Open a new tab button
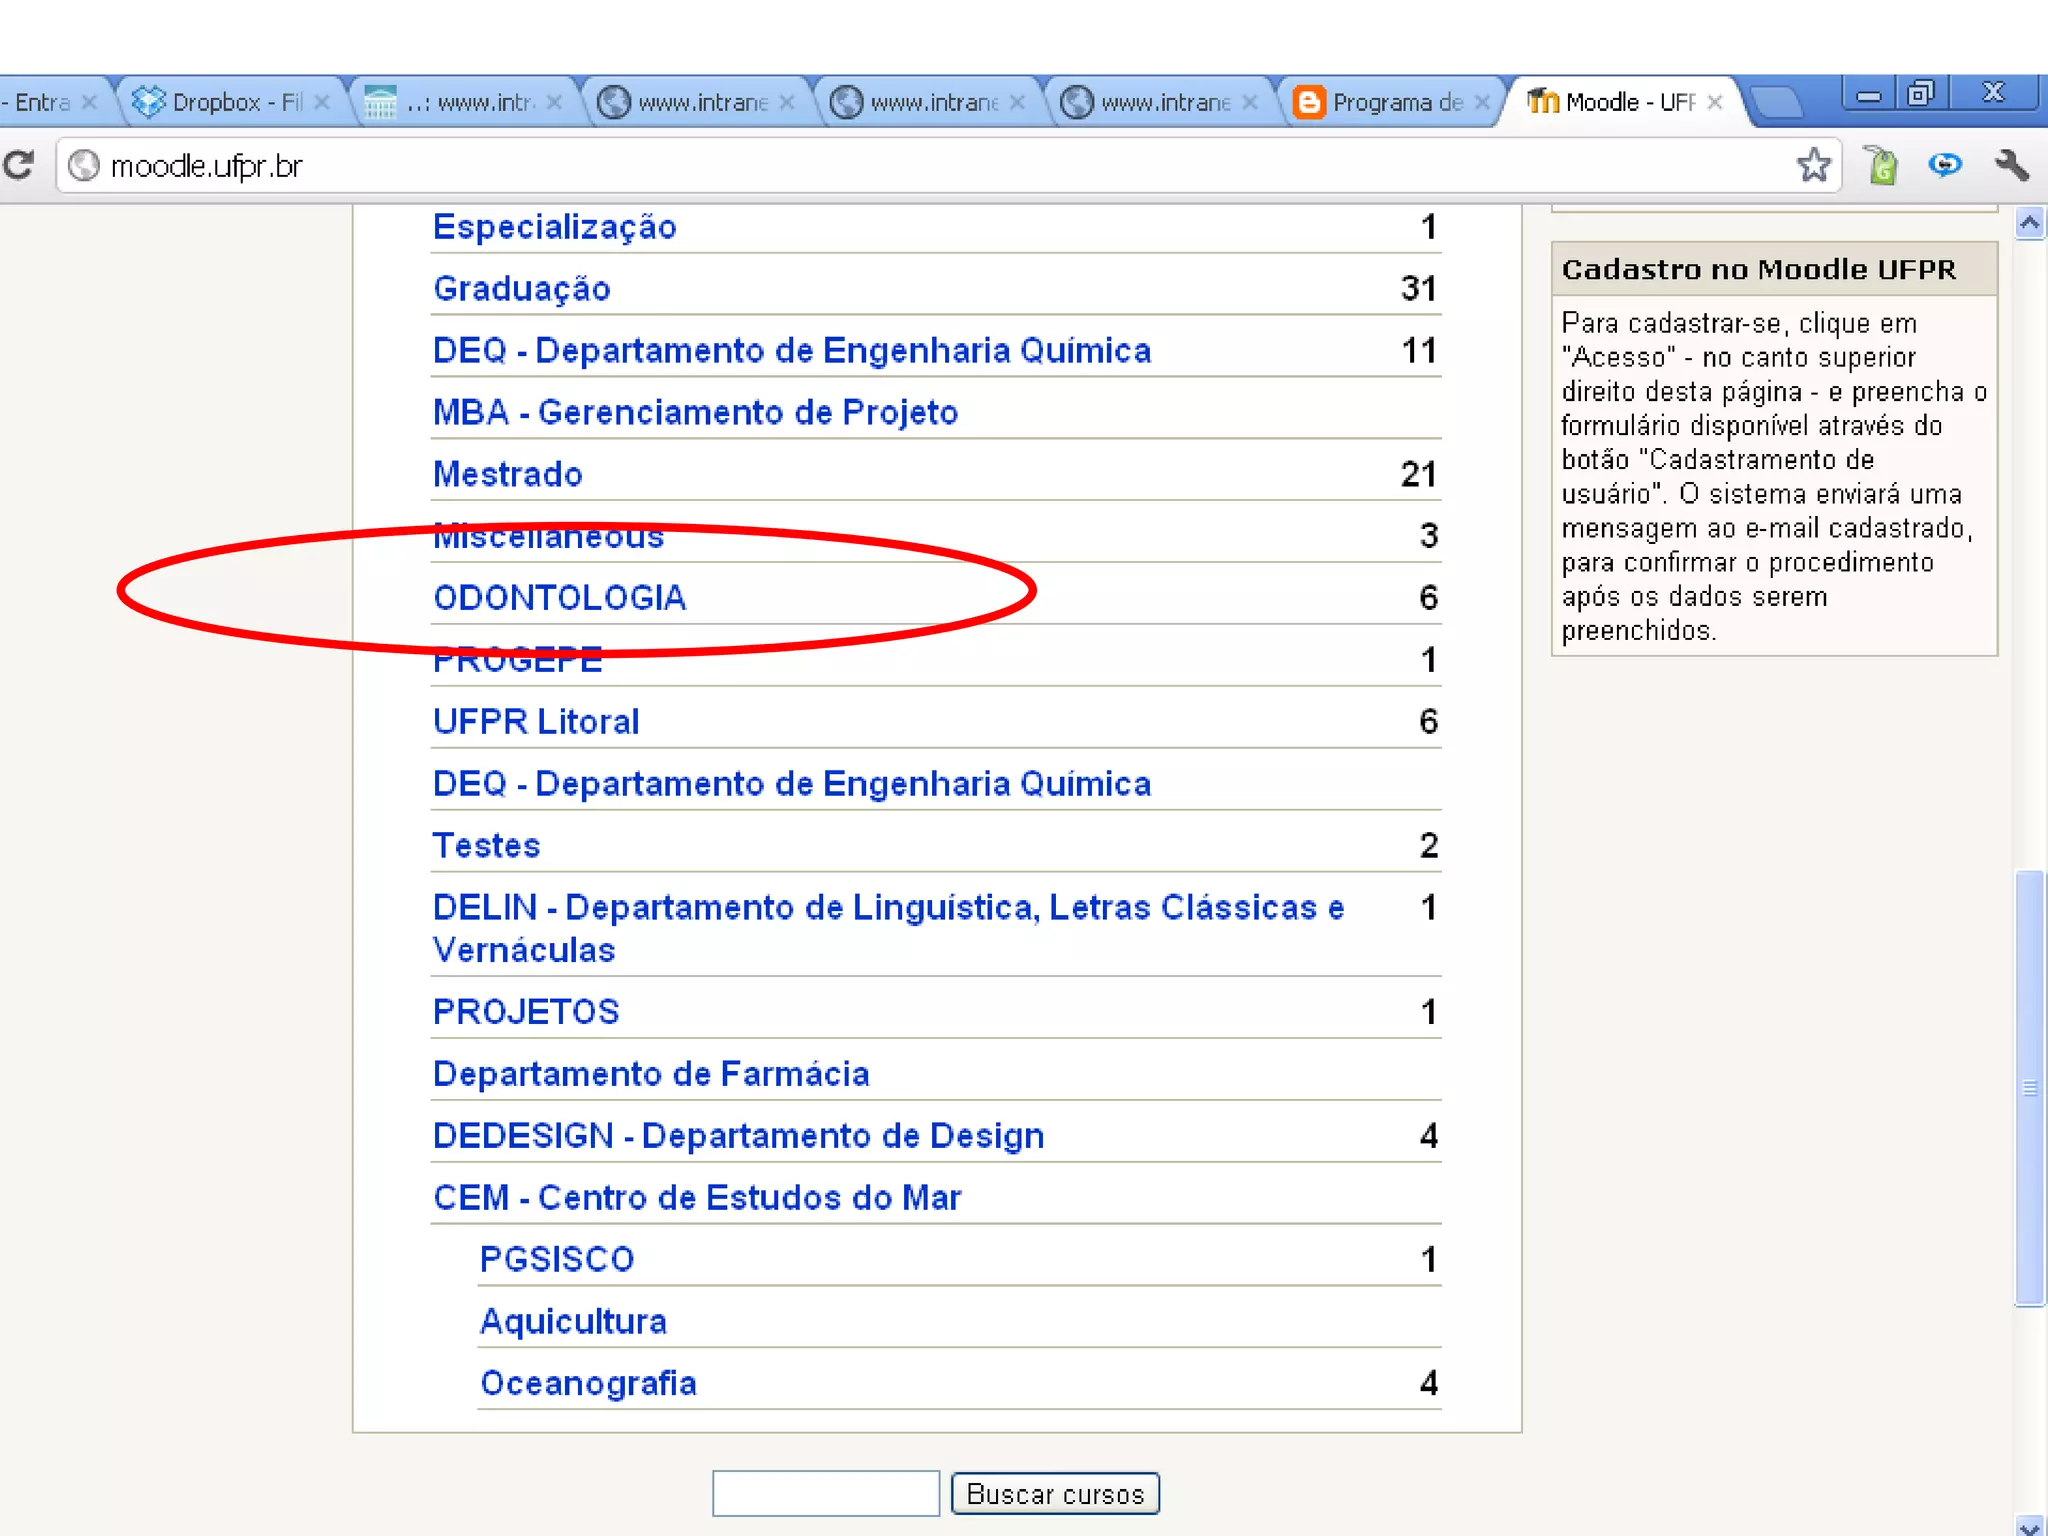This screenshot has width=2048, height=1536. click(1777, 102)
